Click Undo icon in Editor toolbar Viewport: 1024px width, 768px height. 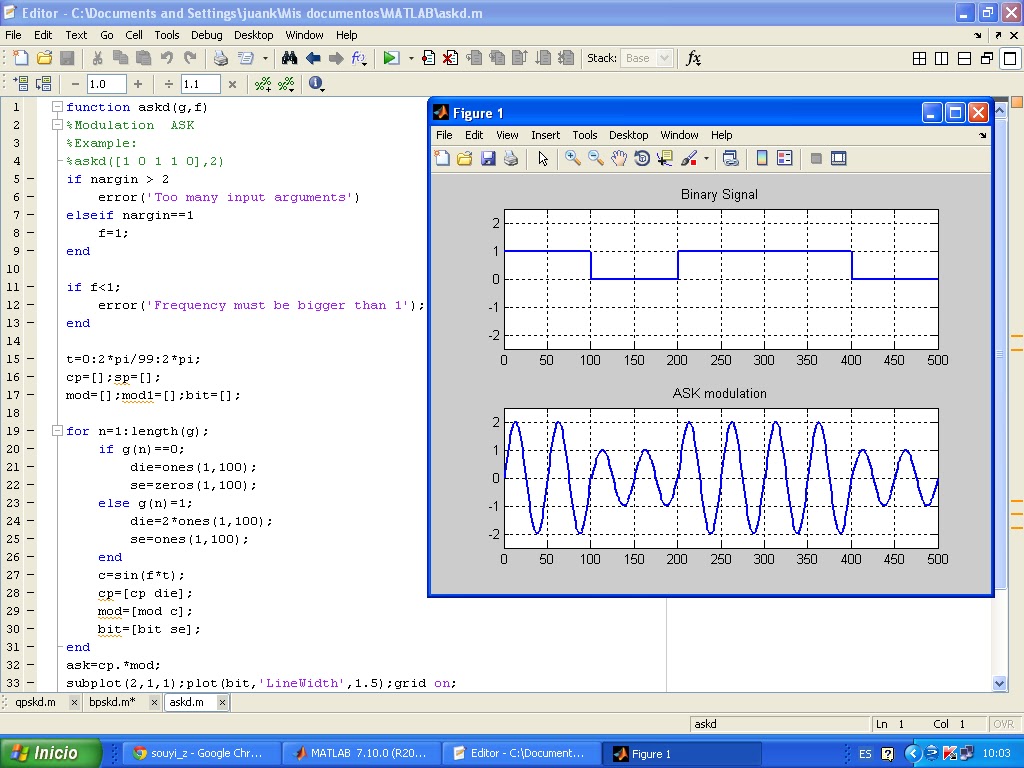point(167,58)
